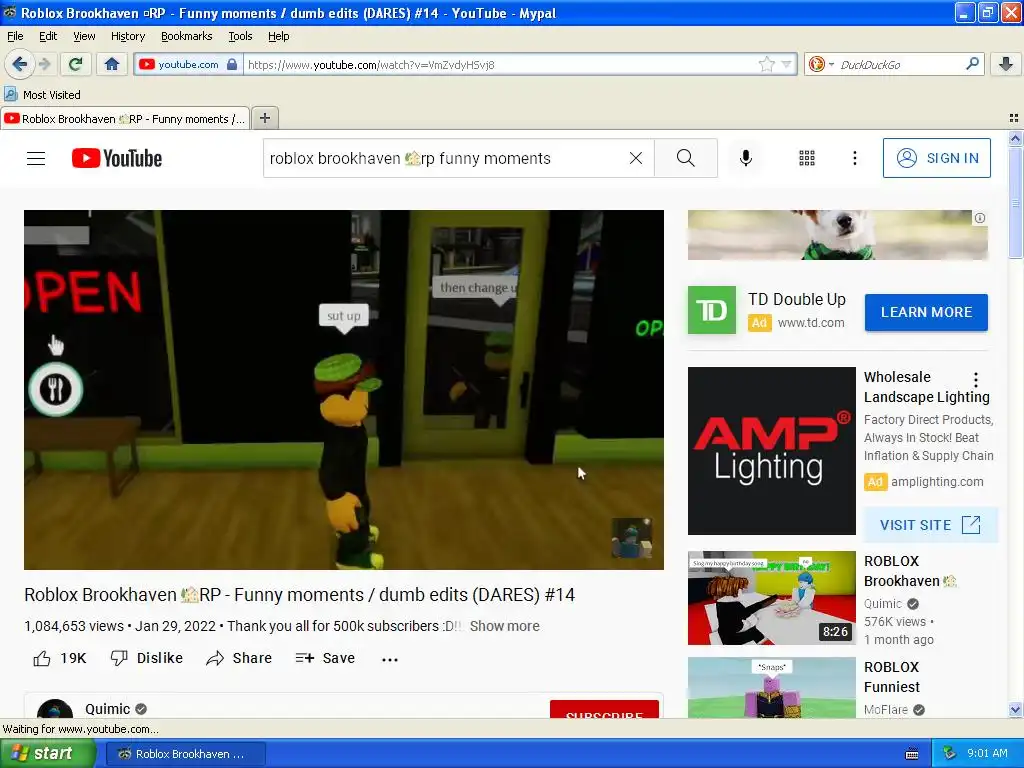Image resolution: width=1024 pixels, height=768 pixels.
Task: Like the video with thumbs-up 19K
Action: [x=59, y=658]
